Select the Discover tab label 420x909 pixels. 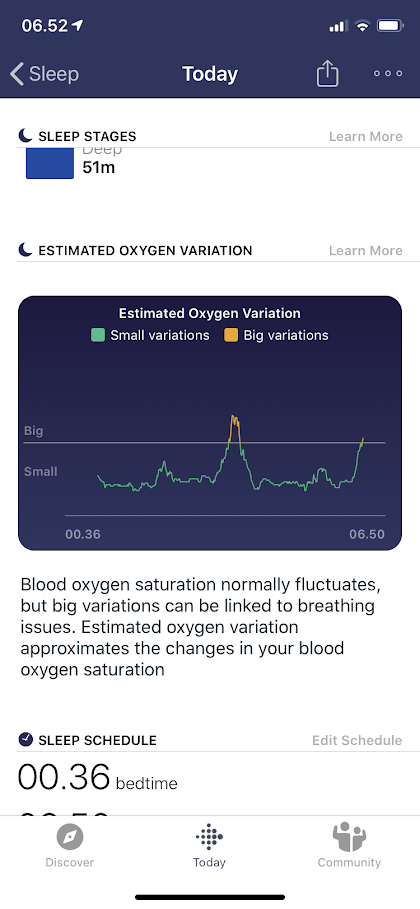click(70, 862)
